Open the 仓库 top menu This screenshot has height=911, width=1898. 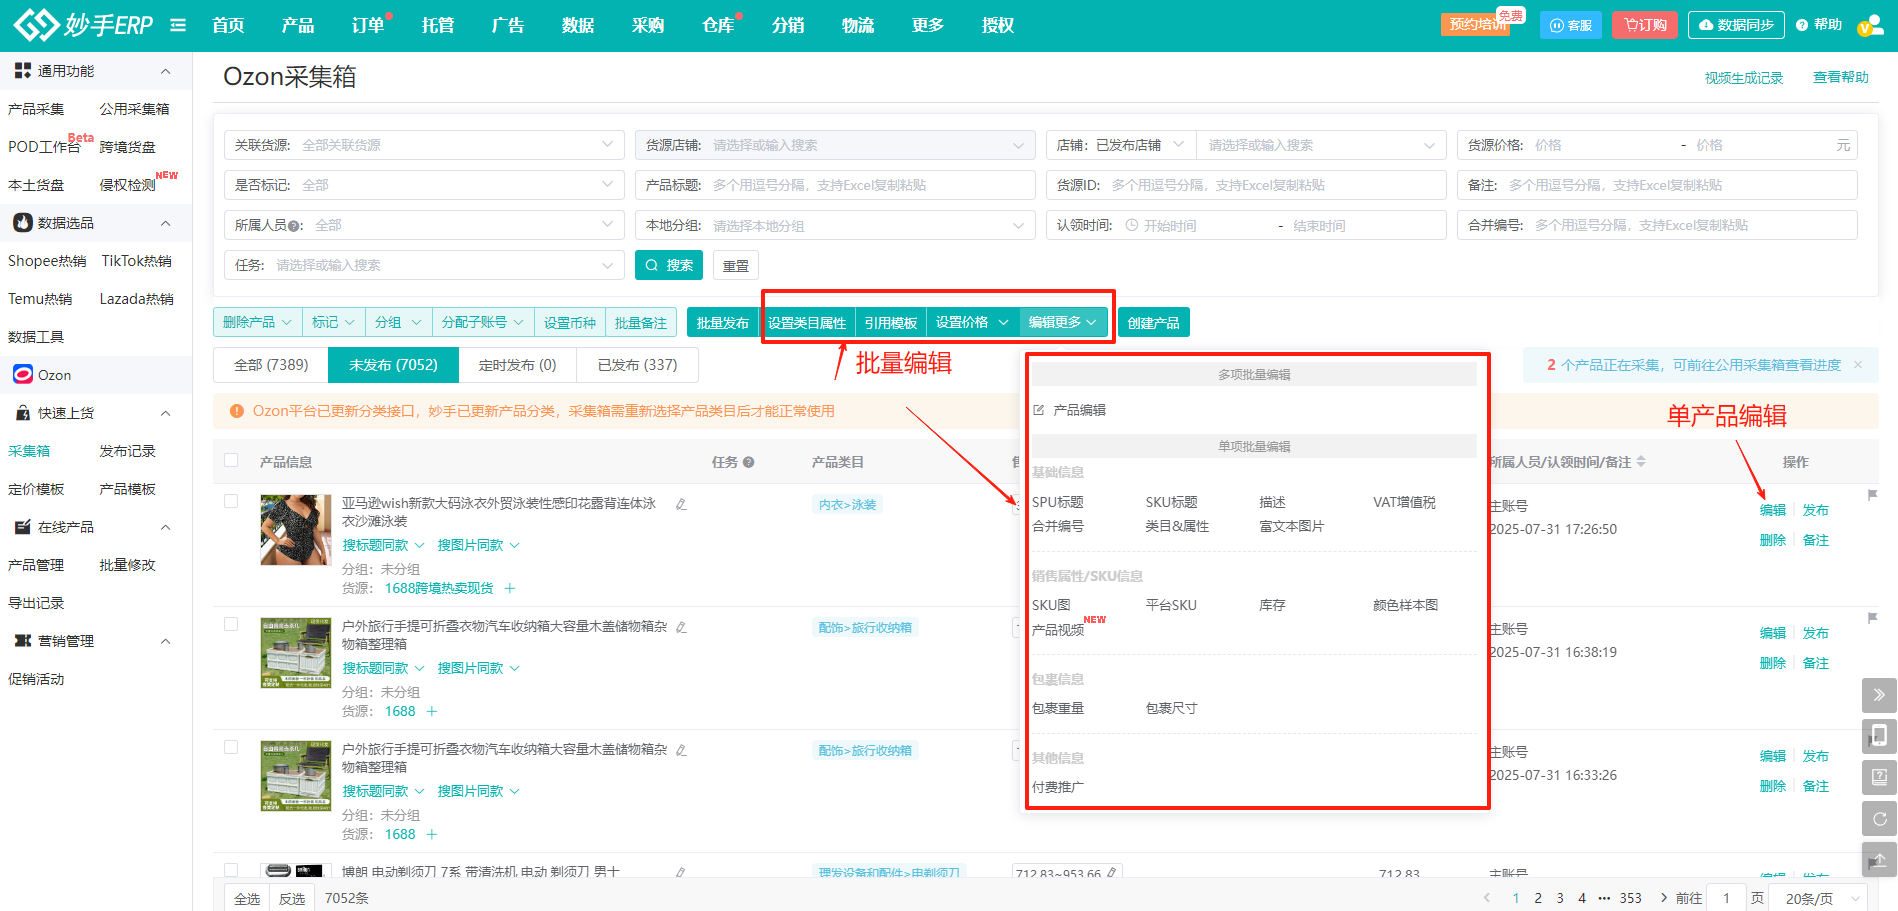[x=718, y=25]
